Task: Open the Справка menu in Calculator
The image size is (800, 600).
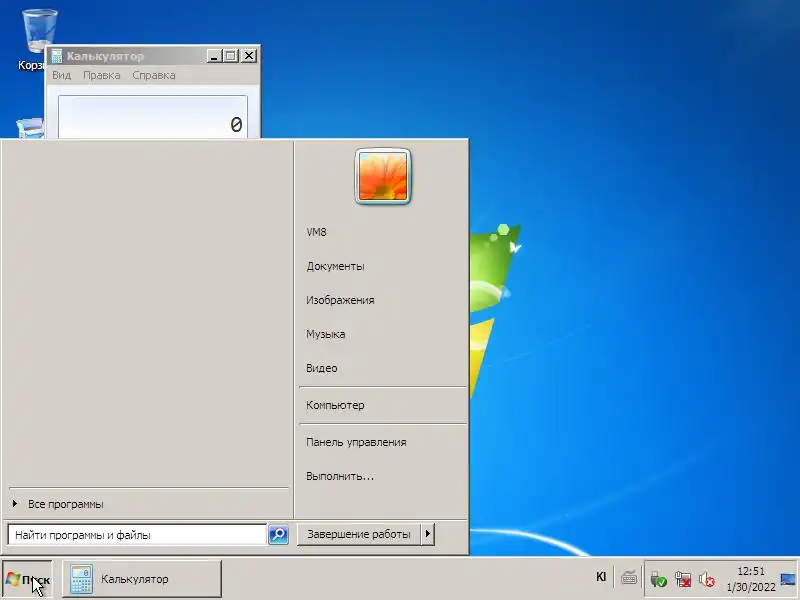Action: coord(154,76)
